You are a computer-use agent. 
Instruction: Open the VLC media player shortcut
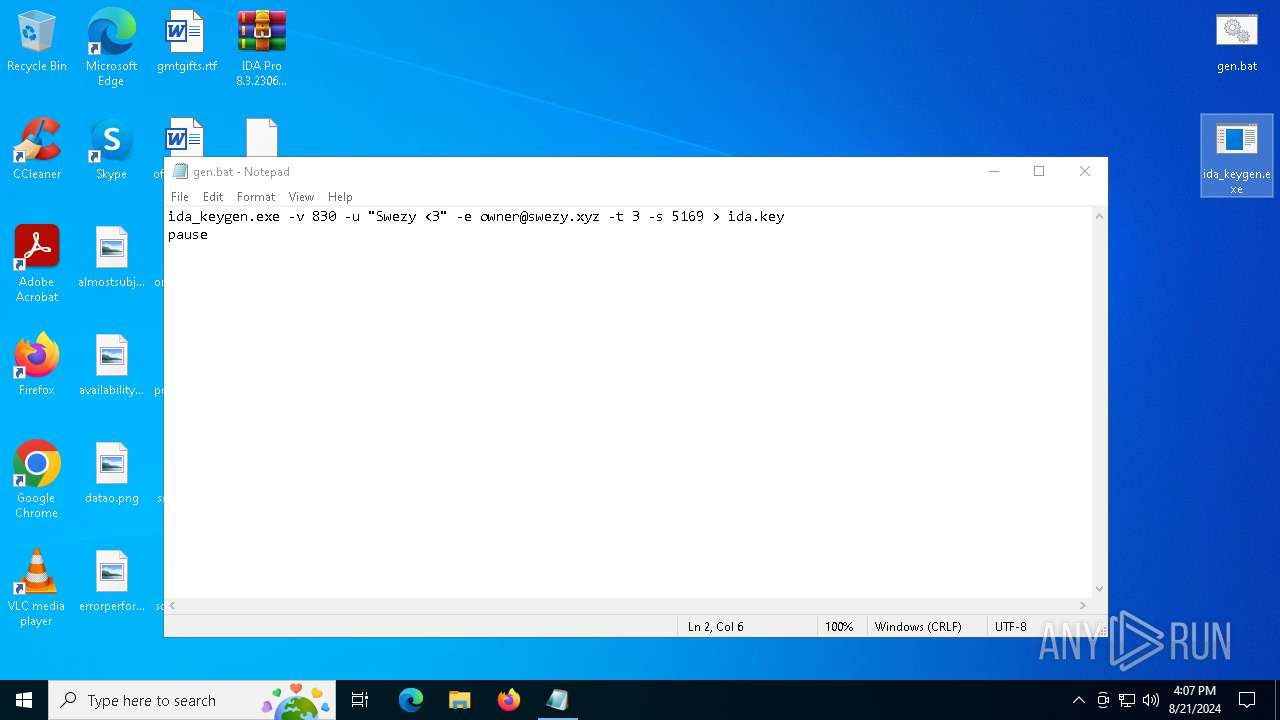pyautogui.click(x=37, y=588)
